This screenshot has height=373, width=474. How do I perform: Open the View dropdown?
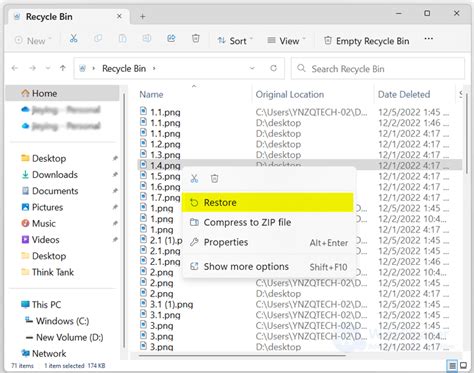tap(287, 41)
